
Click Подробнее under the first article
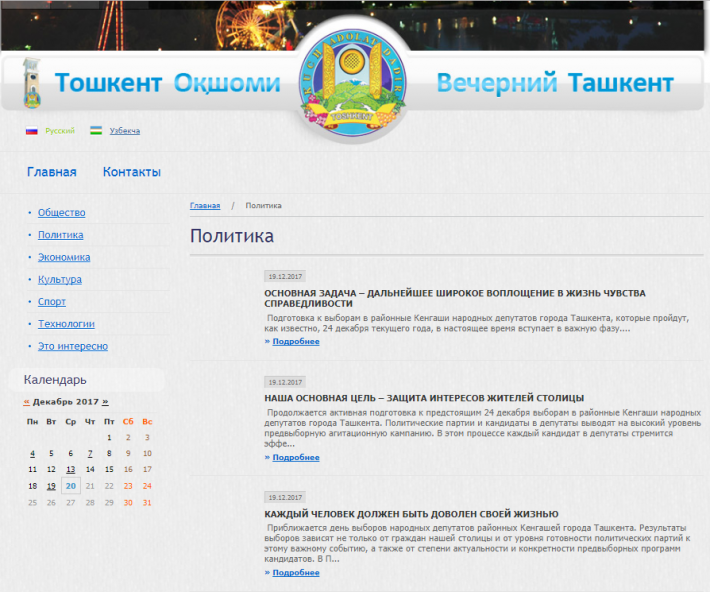295,341
